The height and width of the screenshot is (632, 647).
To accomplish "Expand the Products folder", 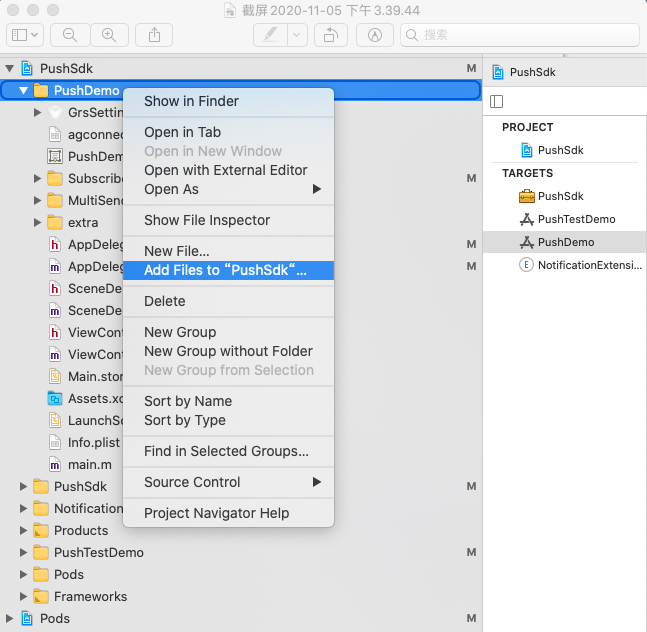I will tap(24, 531).
